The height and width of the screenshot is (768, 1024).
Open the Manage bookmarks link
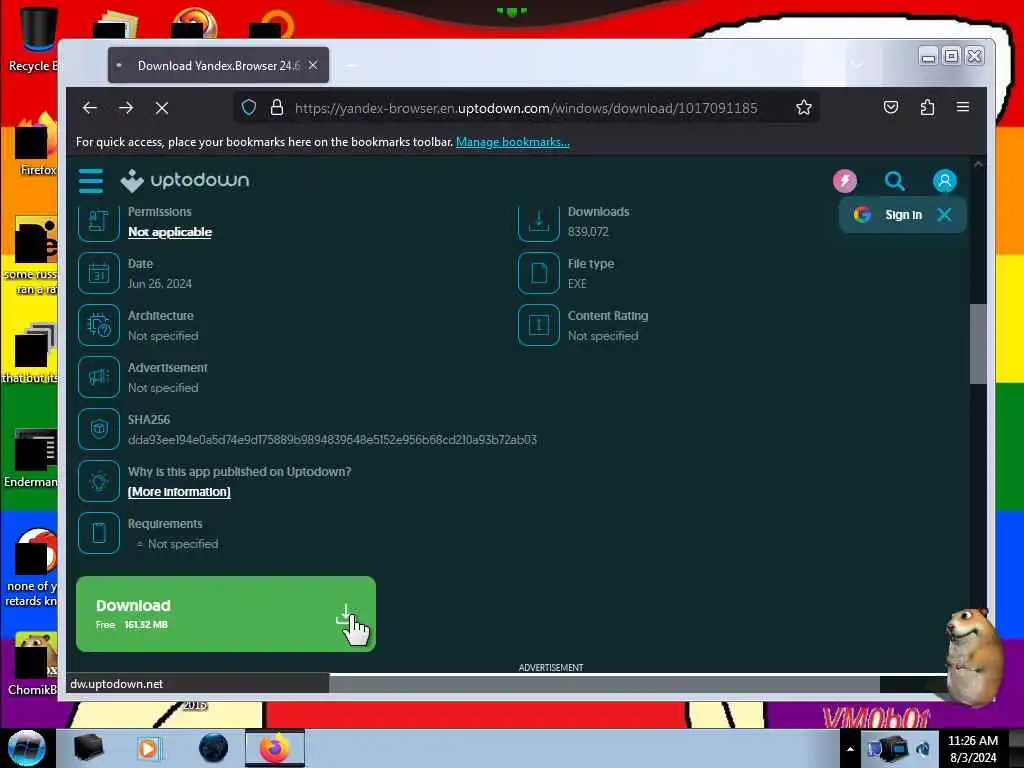click(513, 142)
